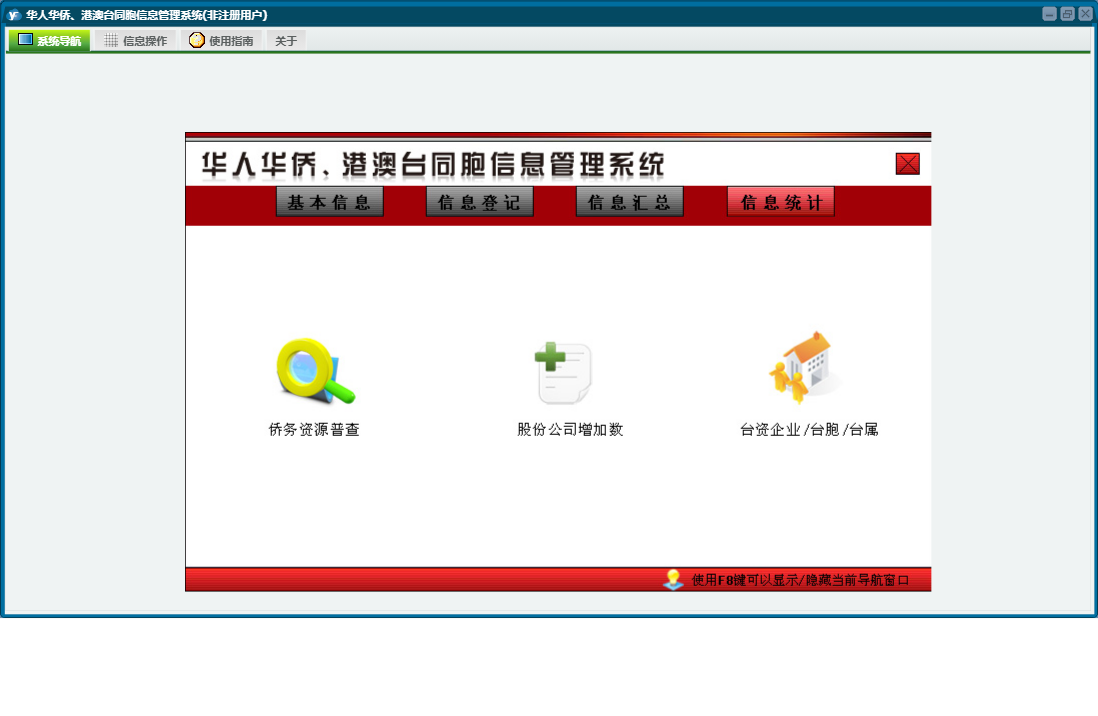
Task: Click the F8 hint text 使用F8键可以显示/隐藏当前导航窗口
Action: pyautogui.click(x=800, y=580)
